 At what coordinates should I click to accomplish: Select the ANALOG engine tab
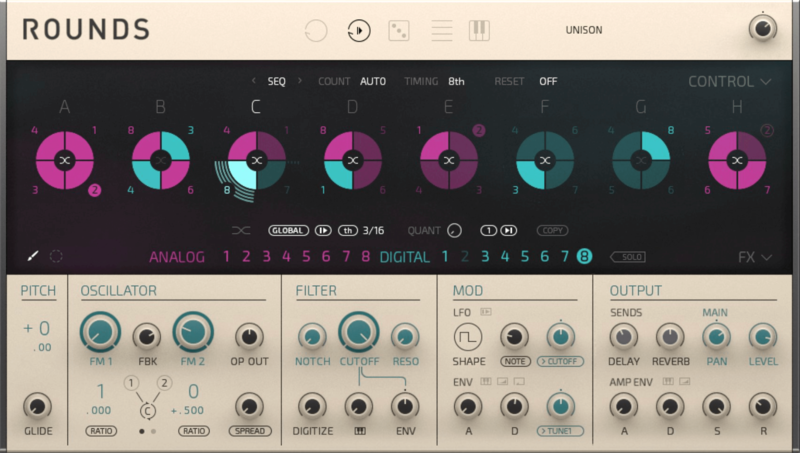177,257
